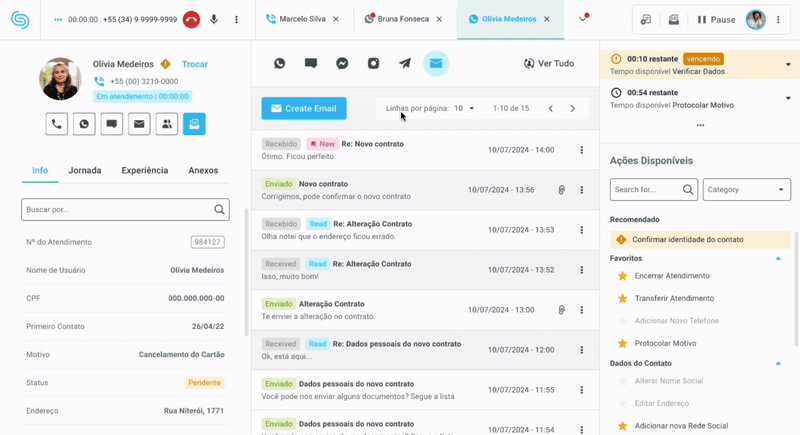Toggle favorite star for Adicionar Novo Telefone

623,321
